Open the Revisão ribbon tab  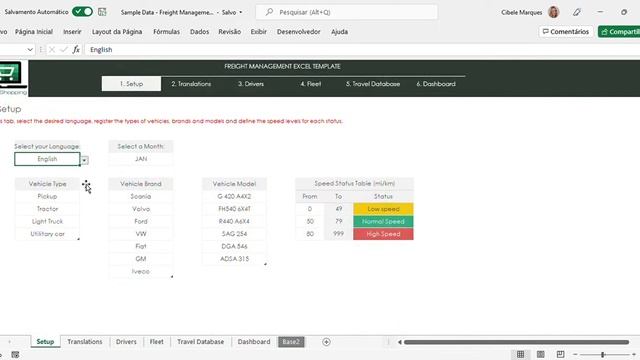229,31
